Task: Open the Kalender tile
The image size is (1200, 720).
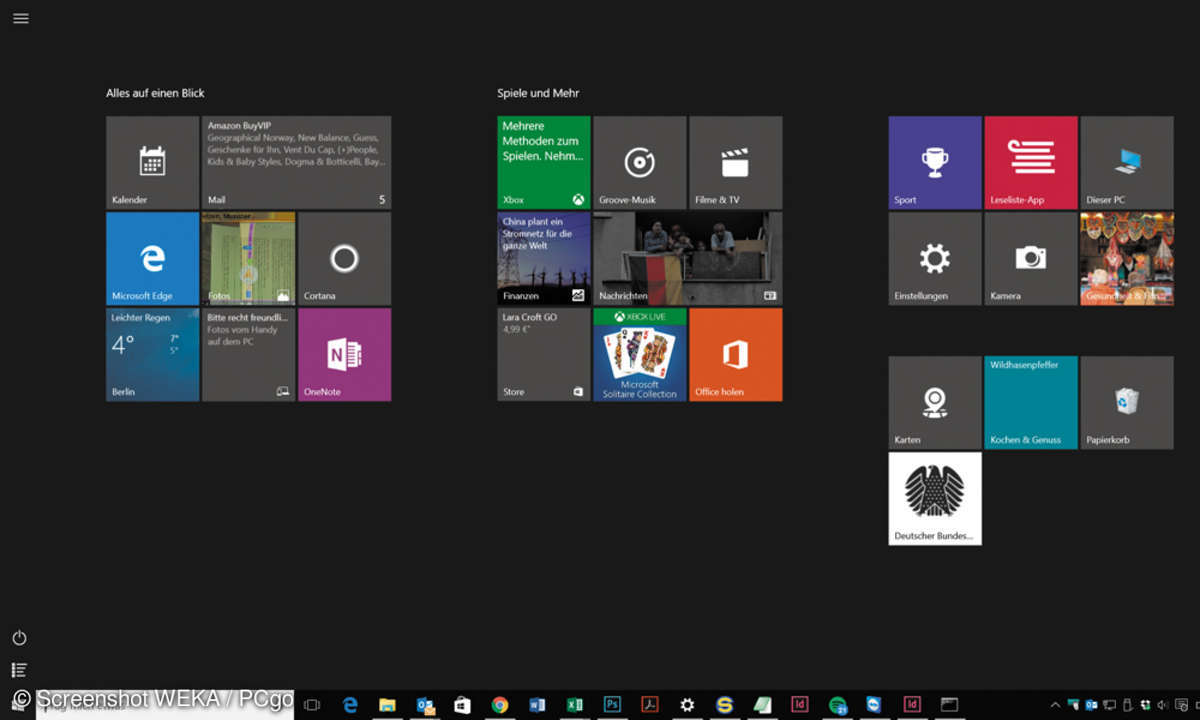Action: pos(153,162)
